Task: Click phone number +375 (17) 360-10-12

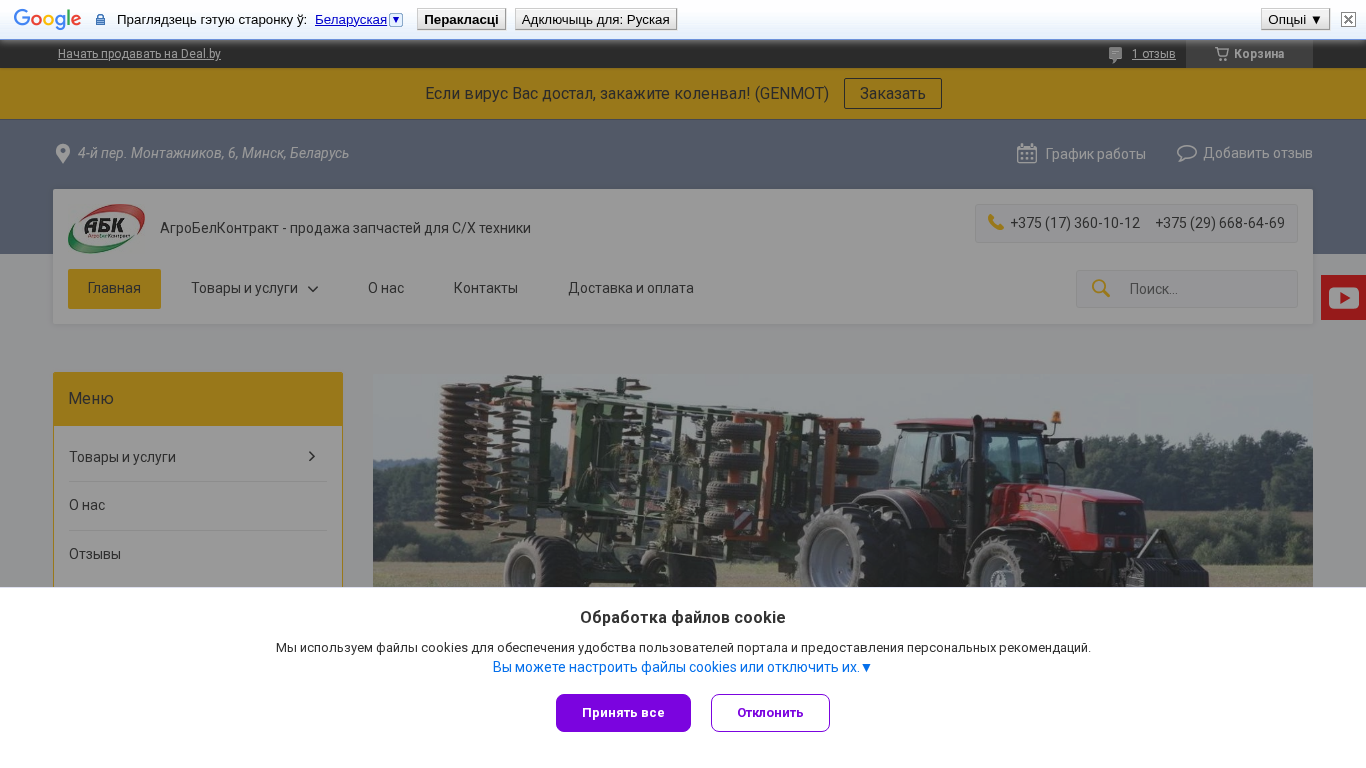Action: coord(1075,223)
